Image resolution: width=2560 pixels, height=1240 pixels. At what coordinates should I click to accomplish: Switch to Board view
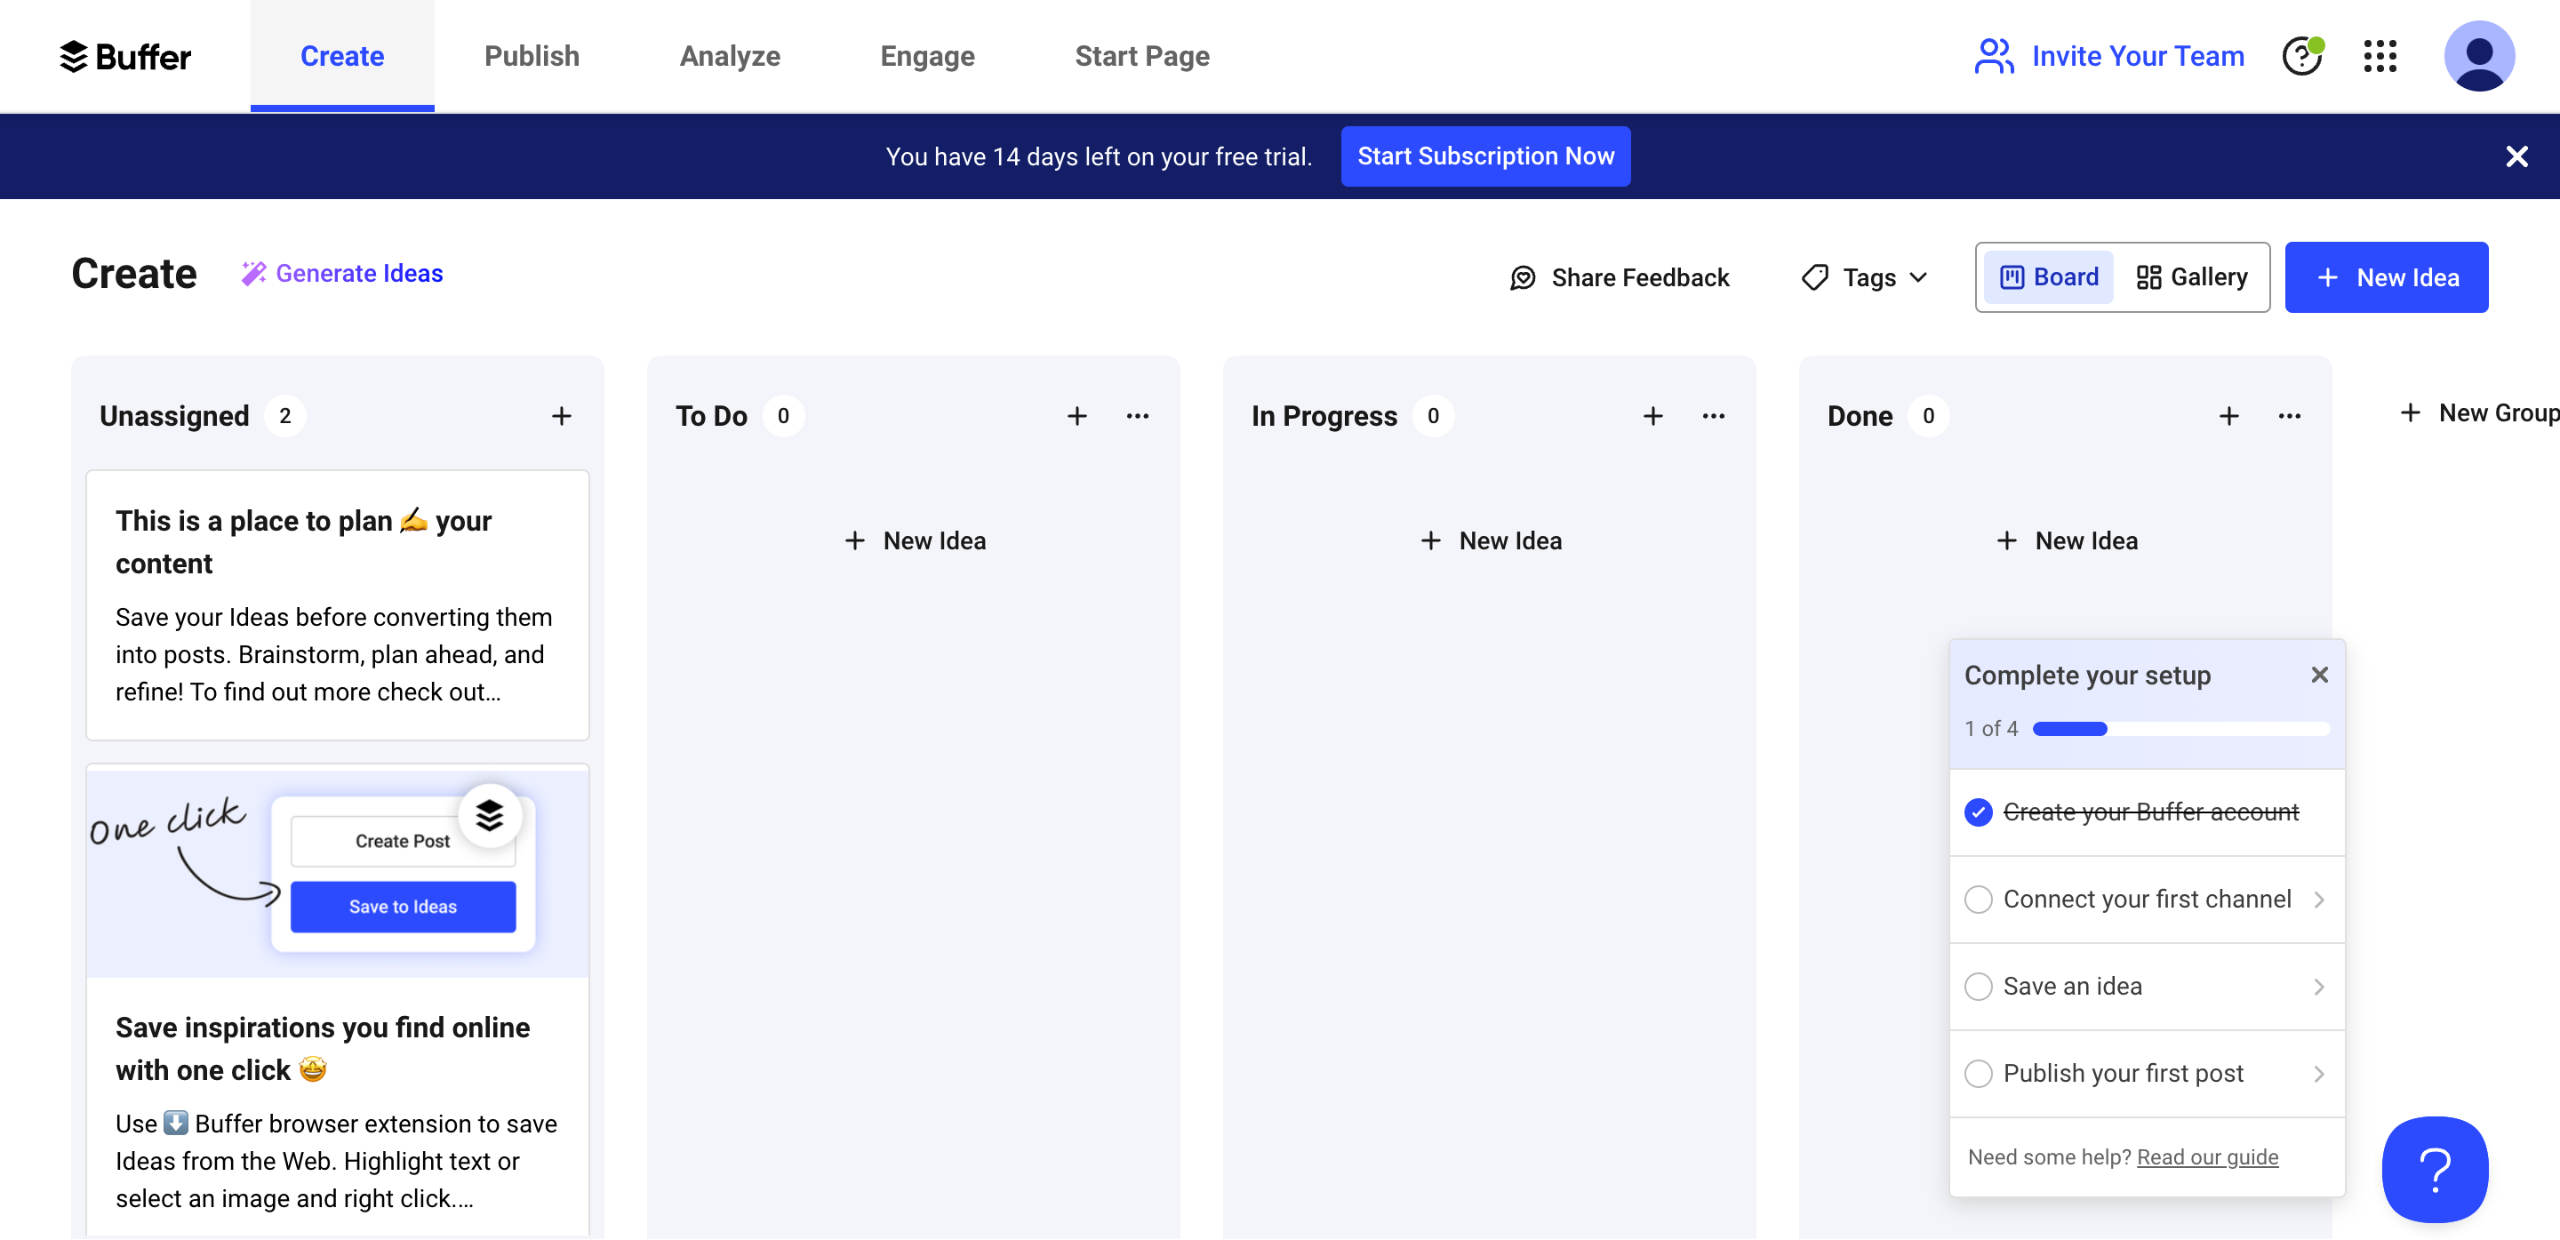(x=2048, y=277)
